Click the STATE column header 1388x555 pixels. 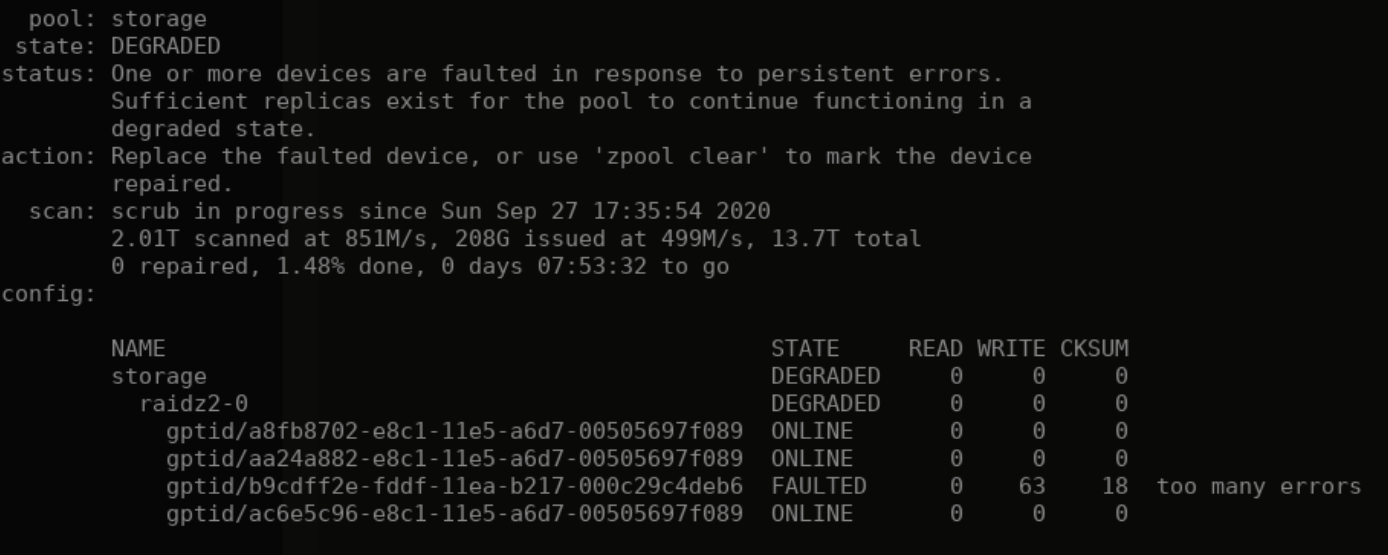805,349
